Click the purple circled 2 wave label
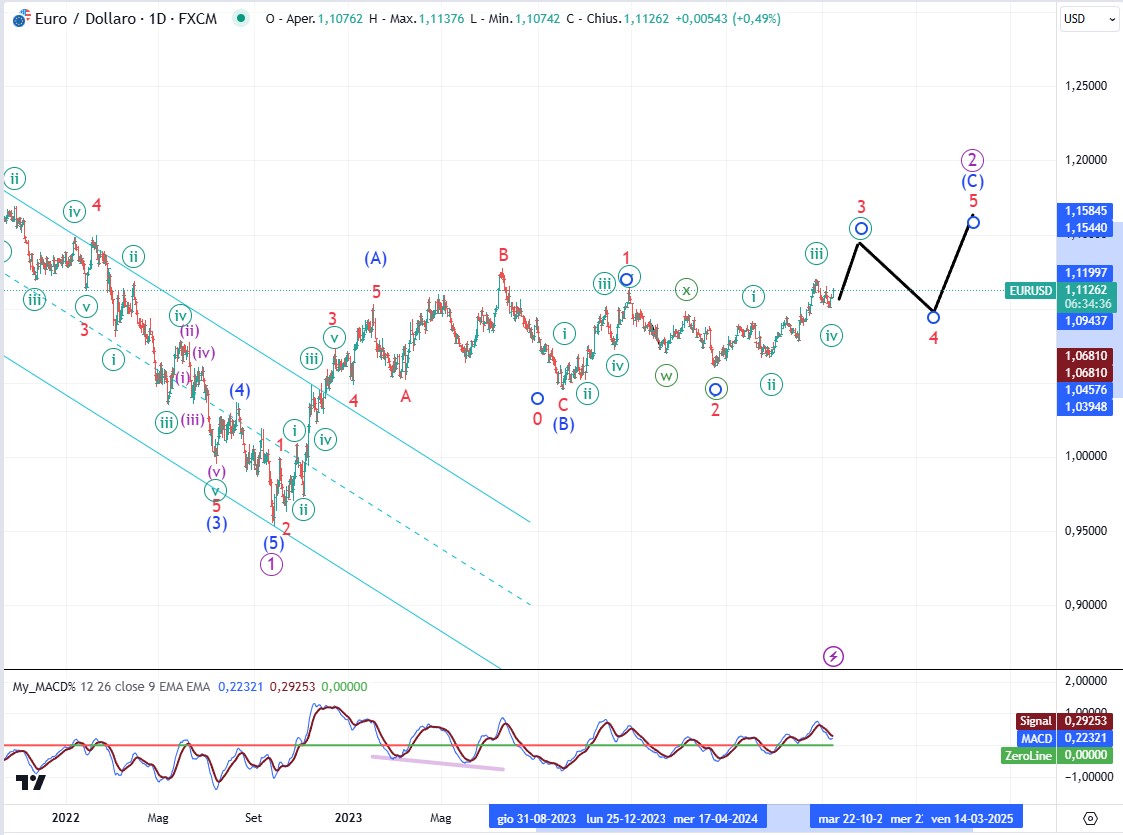 [972, 160]
